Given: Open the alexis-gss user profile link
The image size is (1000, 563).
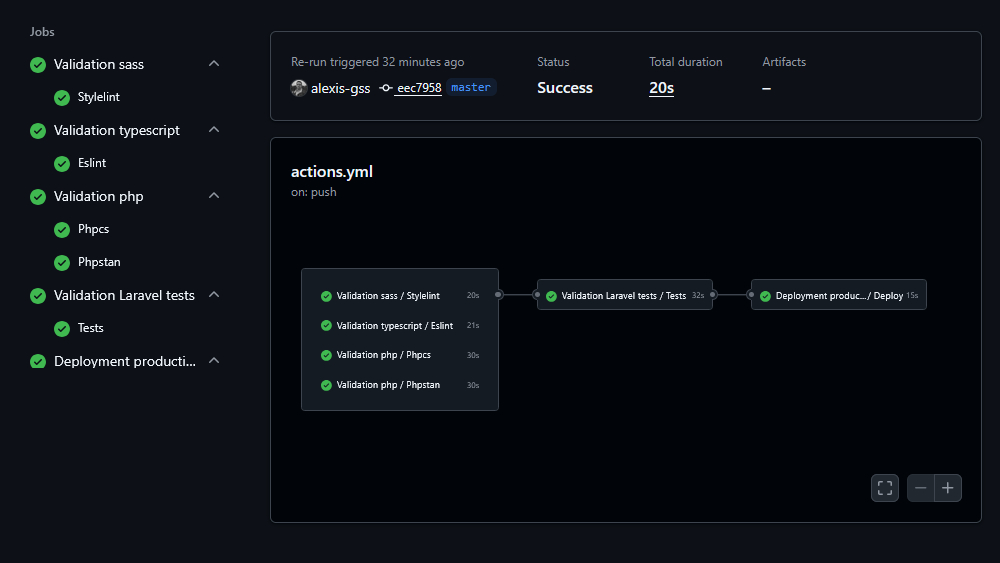Looking at the screenshot, I should [x=341, y=89].
